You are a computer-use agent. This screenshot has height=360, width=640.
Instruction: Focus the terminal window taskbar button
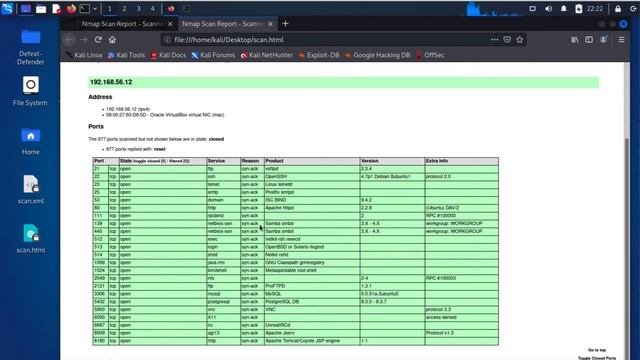186,9
